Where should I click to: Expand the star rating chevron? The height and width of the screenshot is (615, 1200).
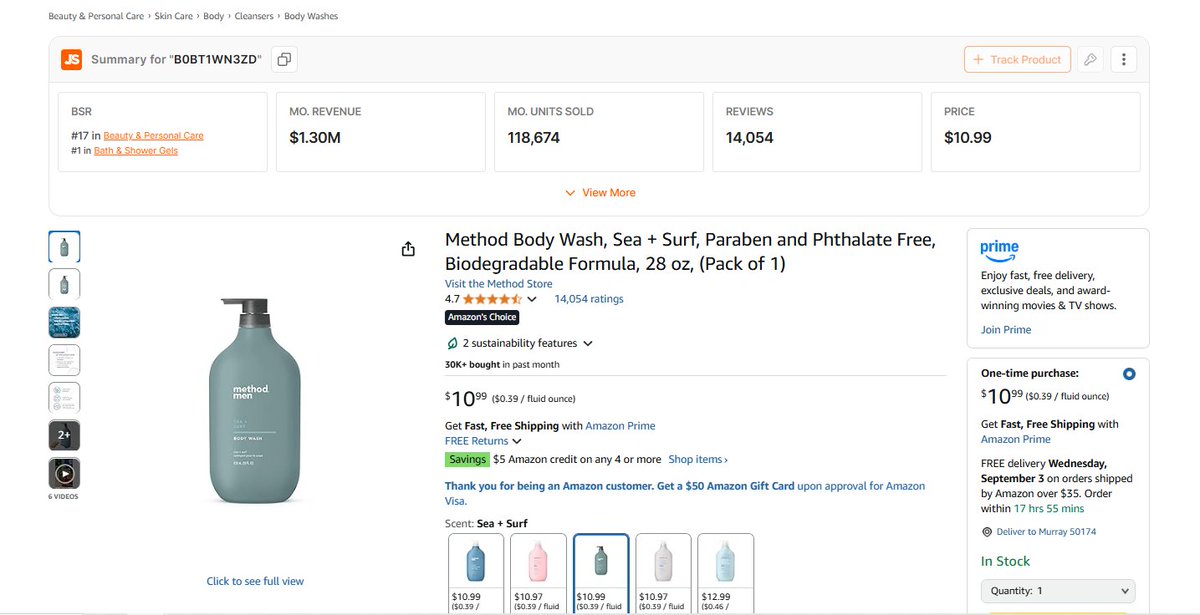click(532, 299)
